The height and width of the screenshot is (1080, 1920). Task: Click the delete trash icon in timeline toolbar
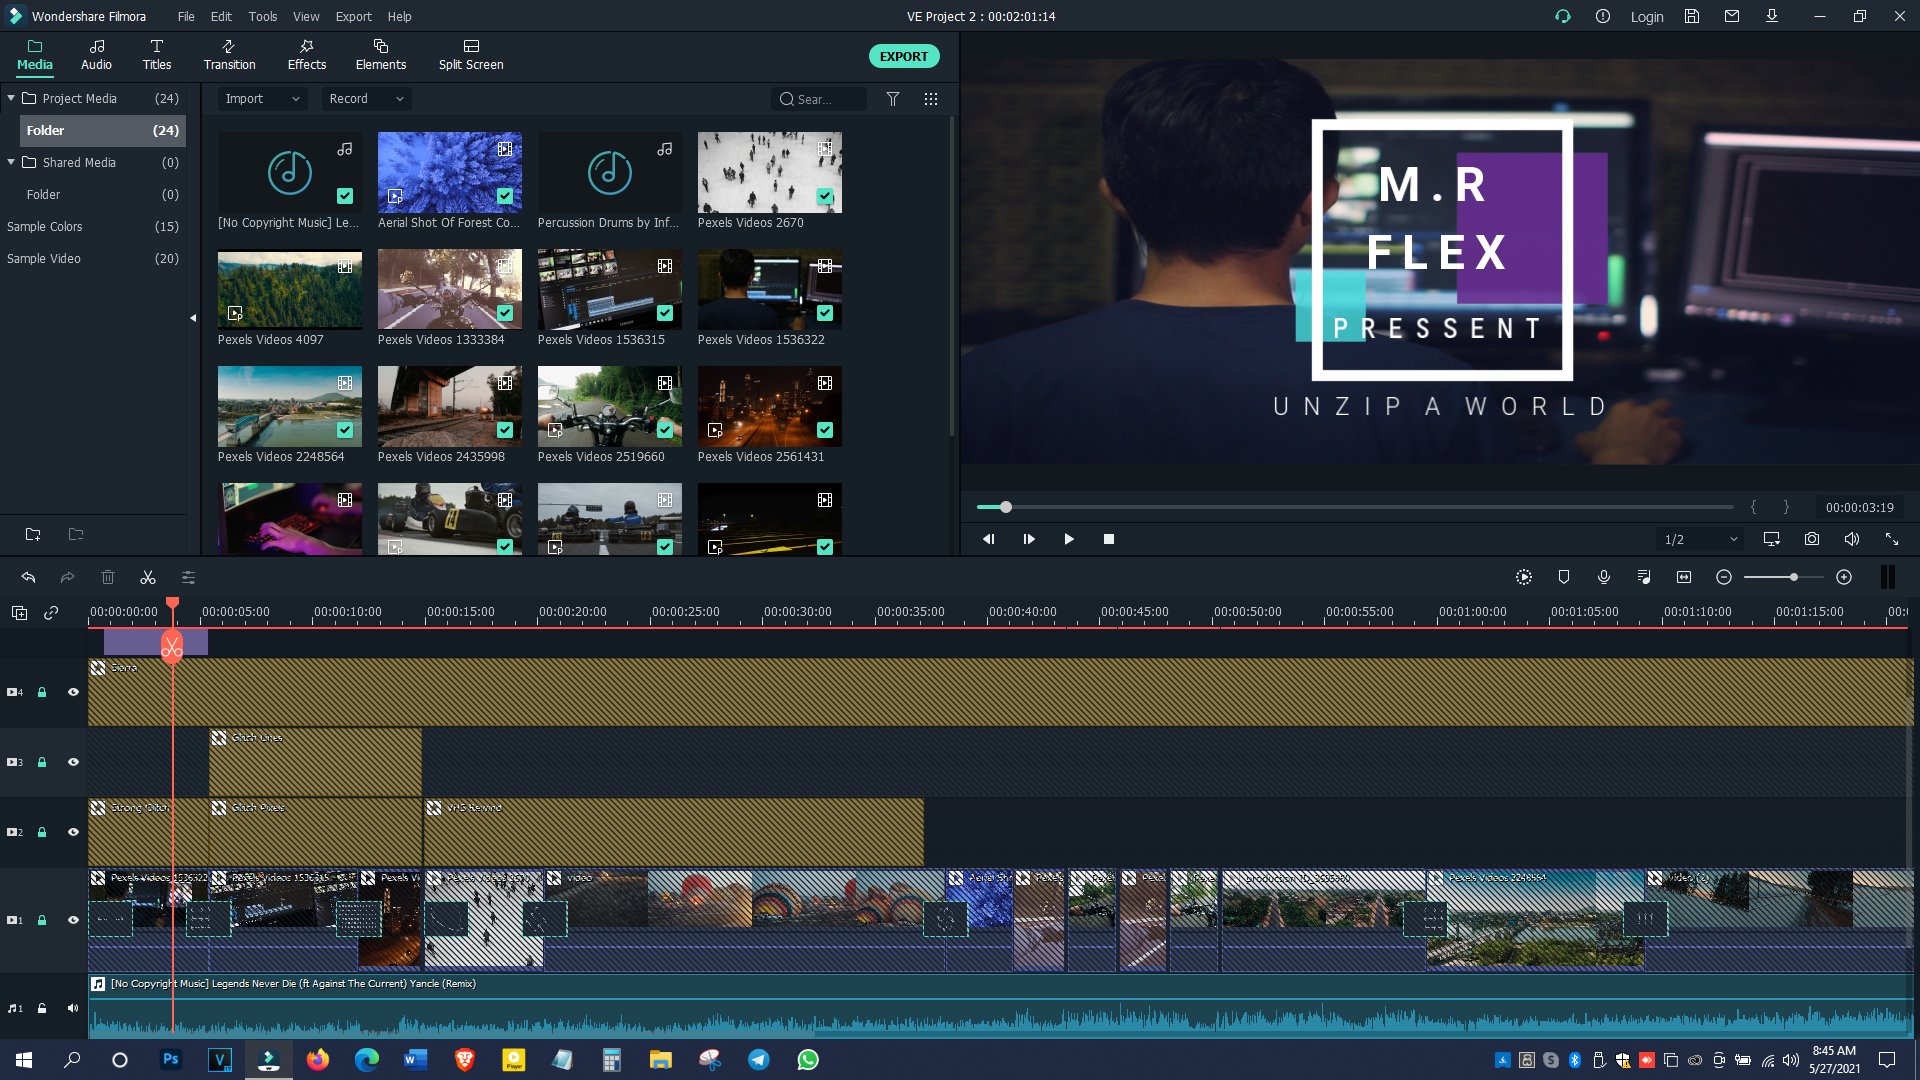108,578
